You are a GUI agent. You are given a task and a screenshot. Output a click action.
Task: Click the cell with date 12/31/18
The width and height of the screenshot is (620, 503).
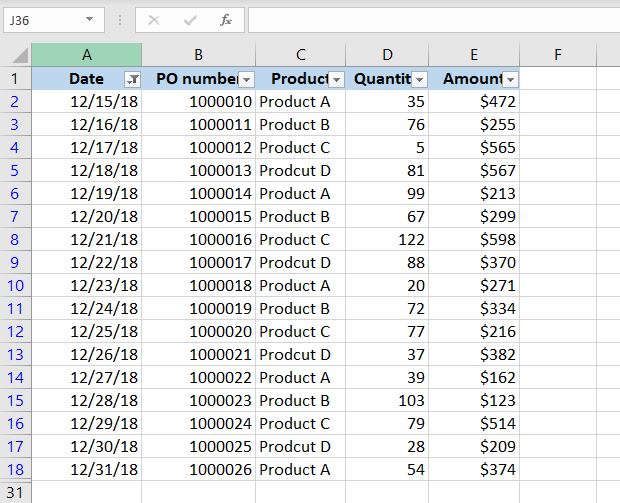[x=87, y=469]
